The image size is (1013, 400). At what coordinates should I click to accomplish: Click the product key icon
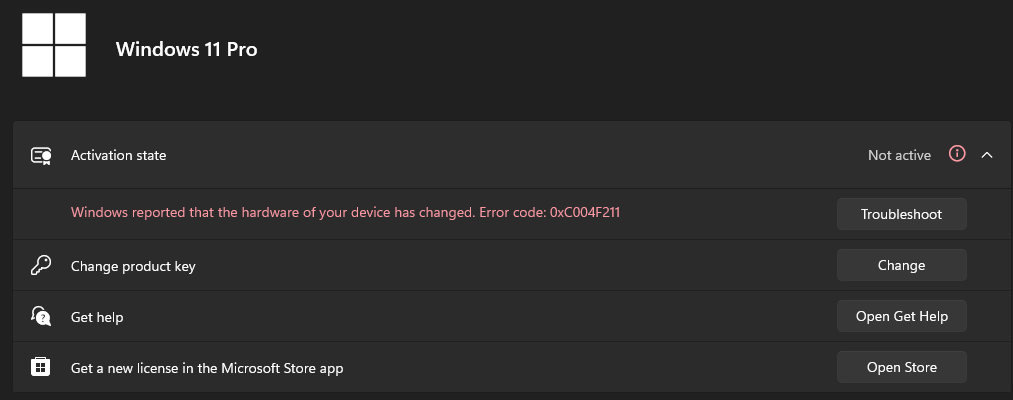click(41, 265)
